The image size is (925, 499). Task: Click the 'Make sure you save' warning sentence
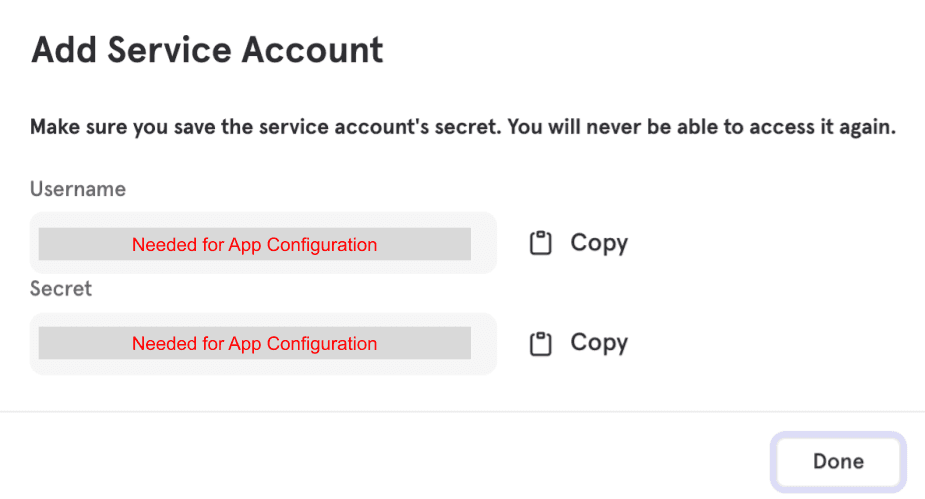click(x=265, y=127)
